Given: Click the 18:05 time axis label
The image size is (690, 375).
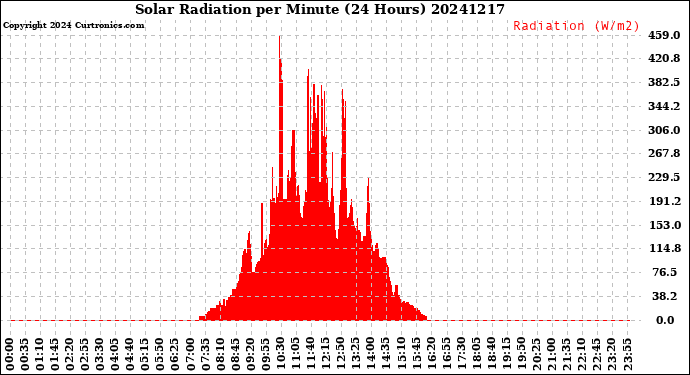Looking at the screenshot, I should [x=476, y=355].
